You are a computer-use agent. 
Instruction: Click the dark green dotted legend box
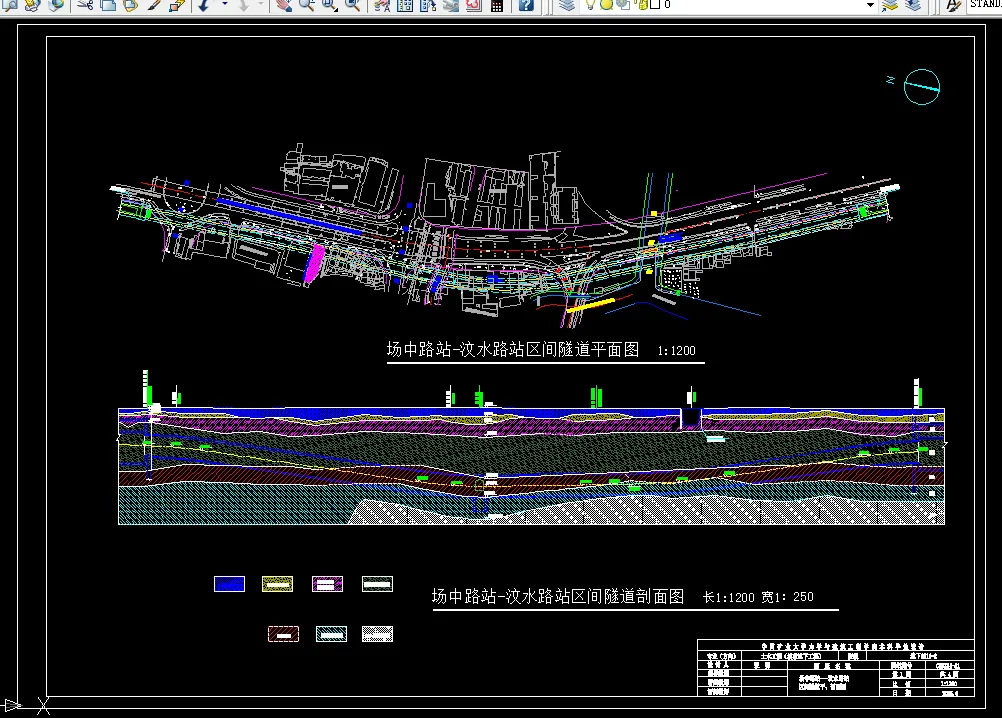point(377,584)
